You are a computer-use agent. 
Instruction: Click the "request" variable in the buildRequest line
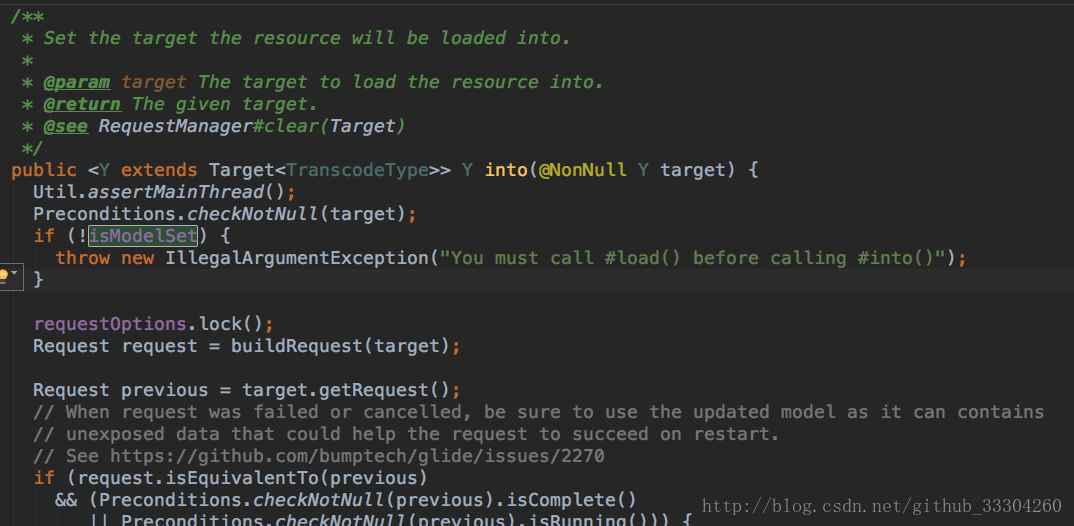tap(160, 346)
